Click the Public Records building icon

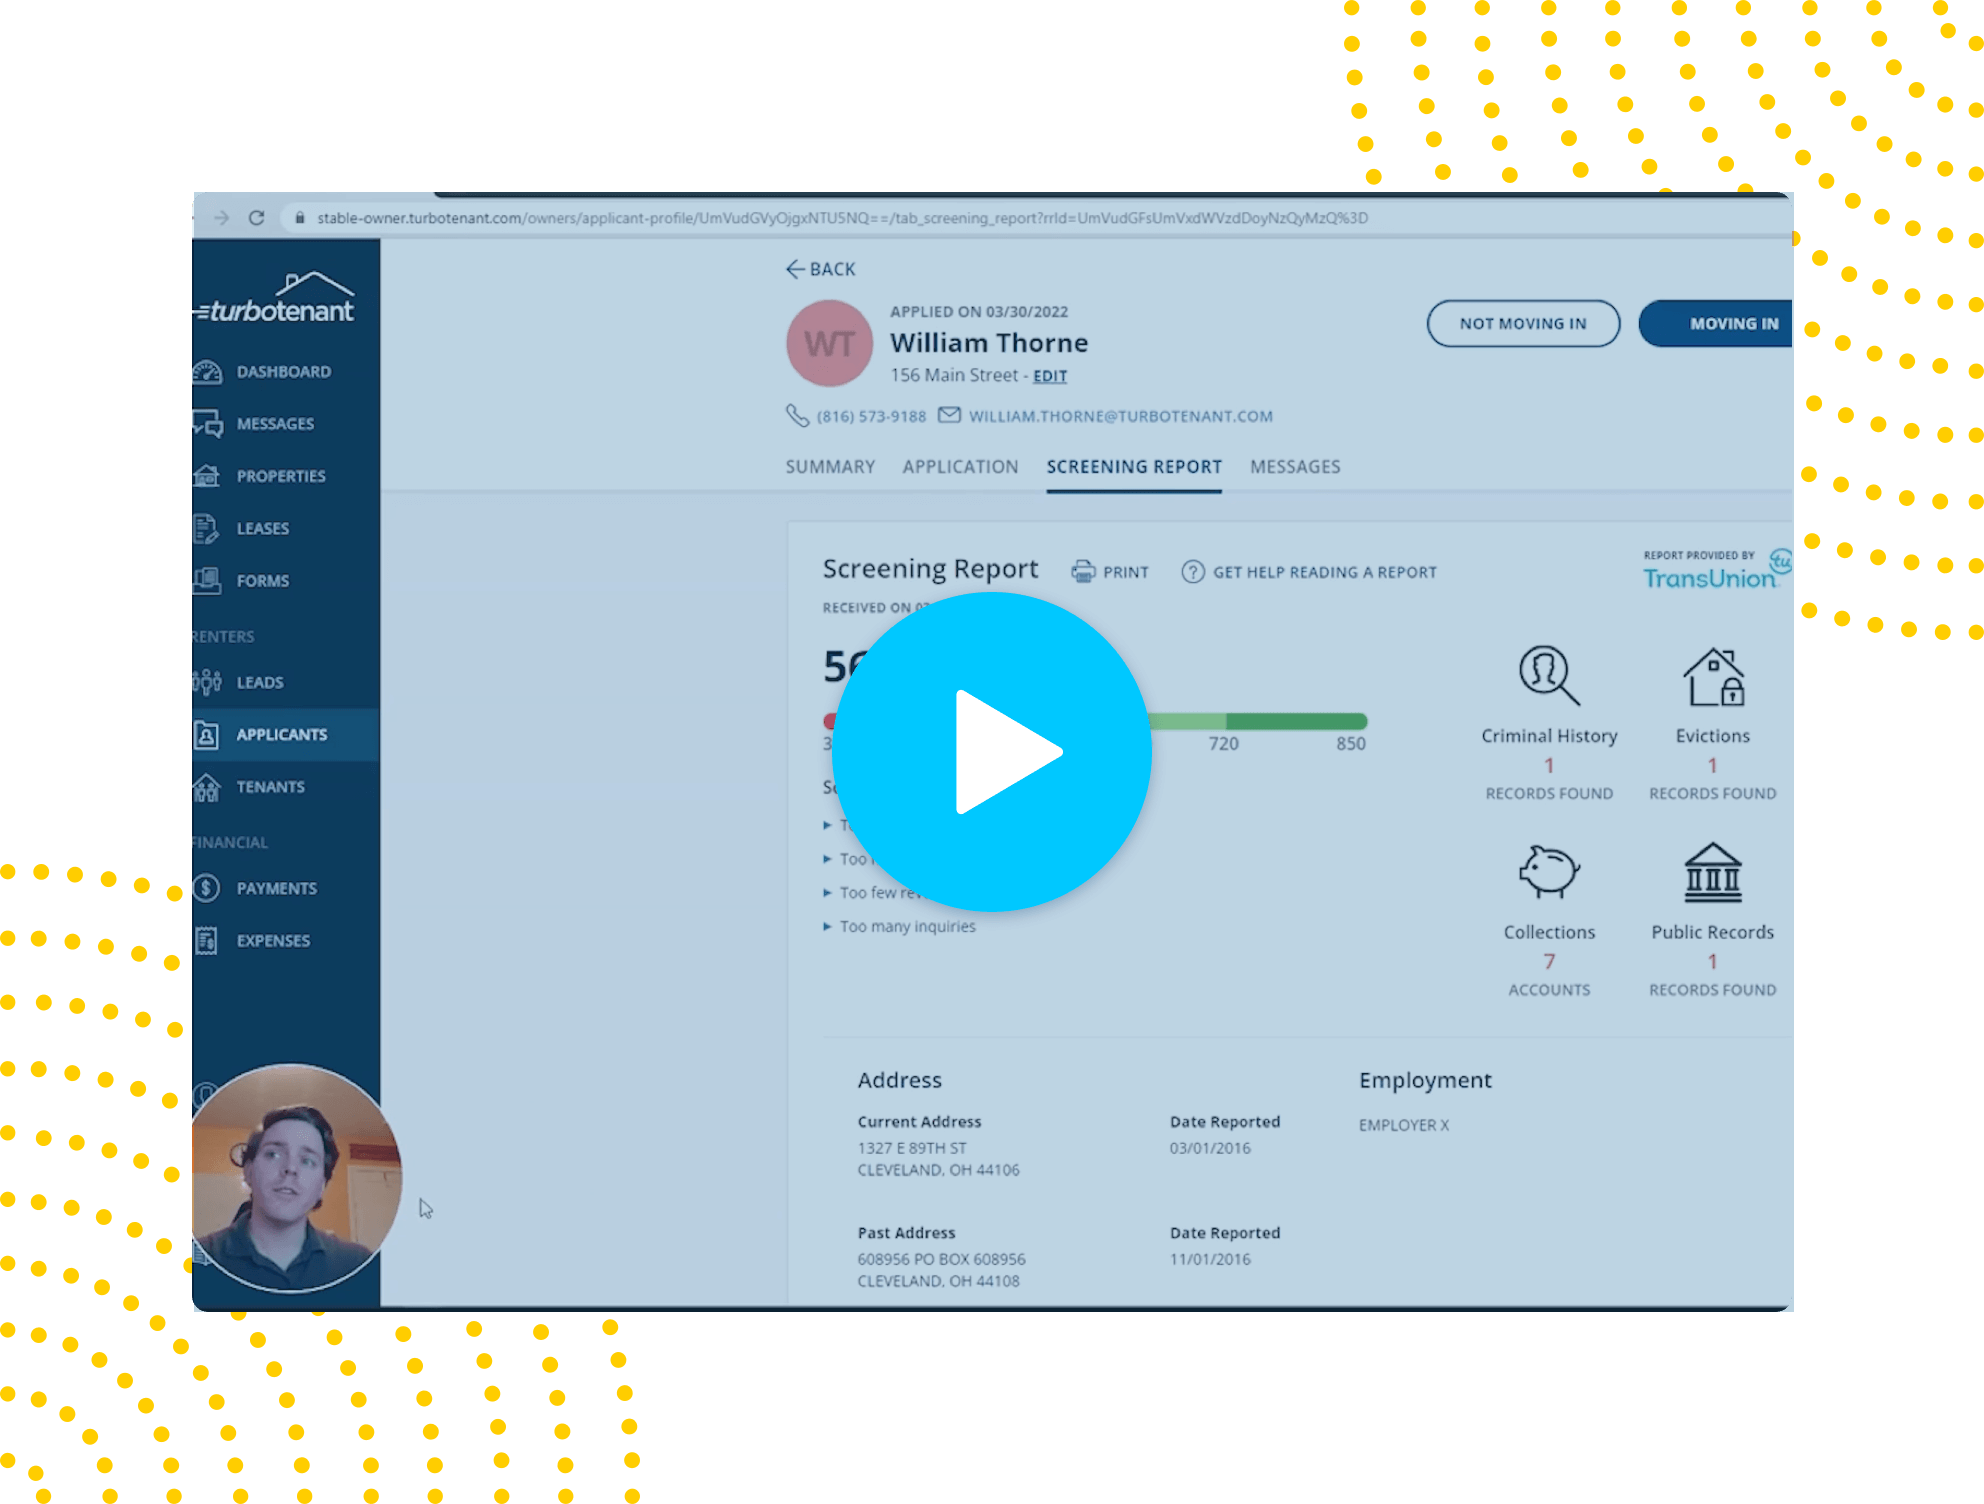coord(1713,872)
